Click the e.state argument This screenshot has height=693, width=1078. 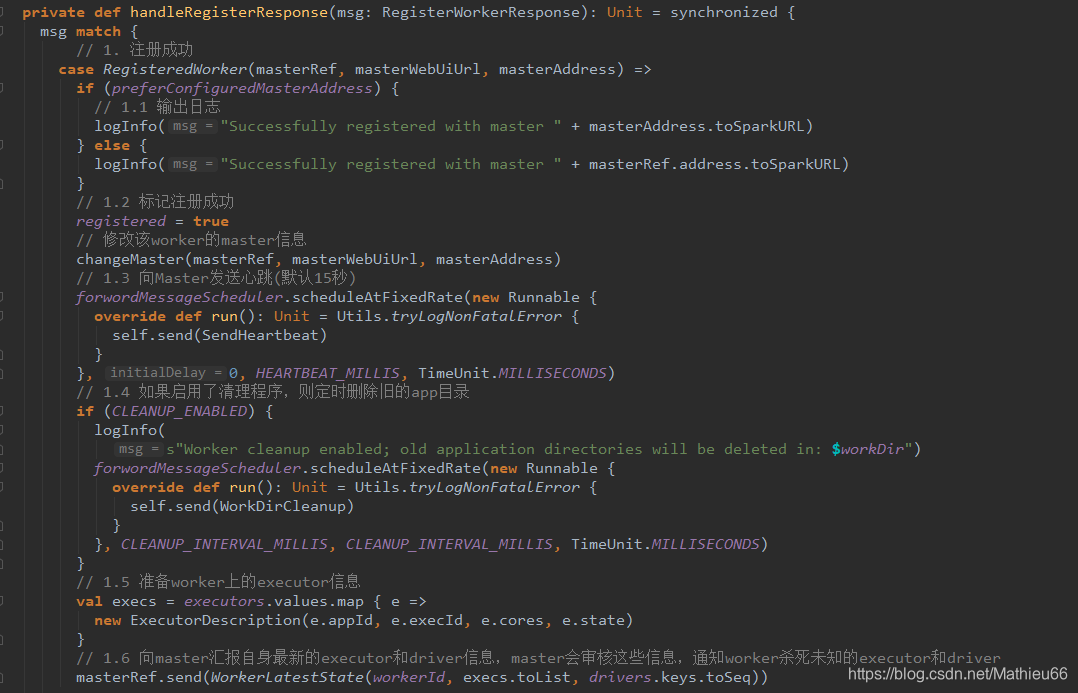[x=593, y=620]
